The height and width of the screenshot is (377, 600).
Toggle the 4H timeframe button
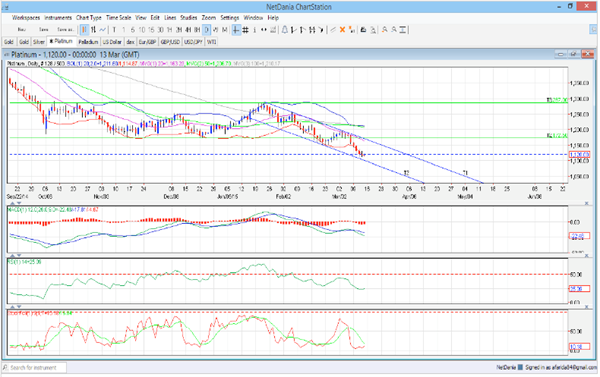pyautogui.click(x=188, y=29)
